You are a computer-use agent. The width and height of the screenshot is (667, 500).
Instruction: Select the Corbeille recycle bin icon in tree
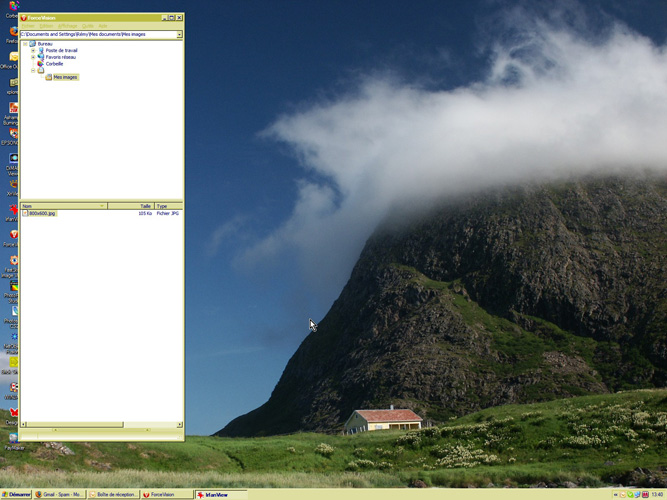click(41, 64)
